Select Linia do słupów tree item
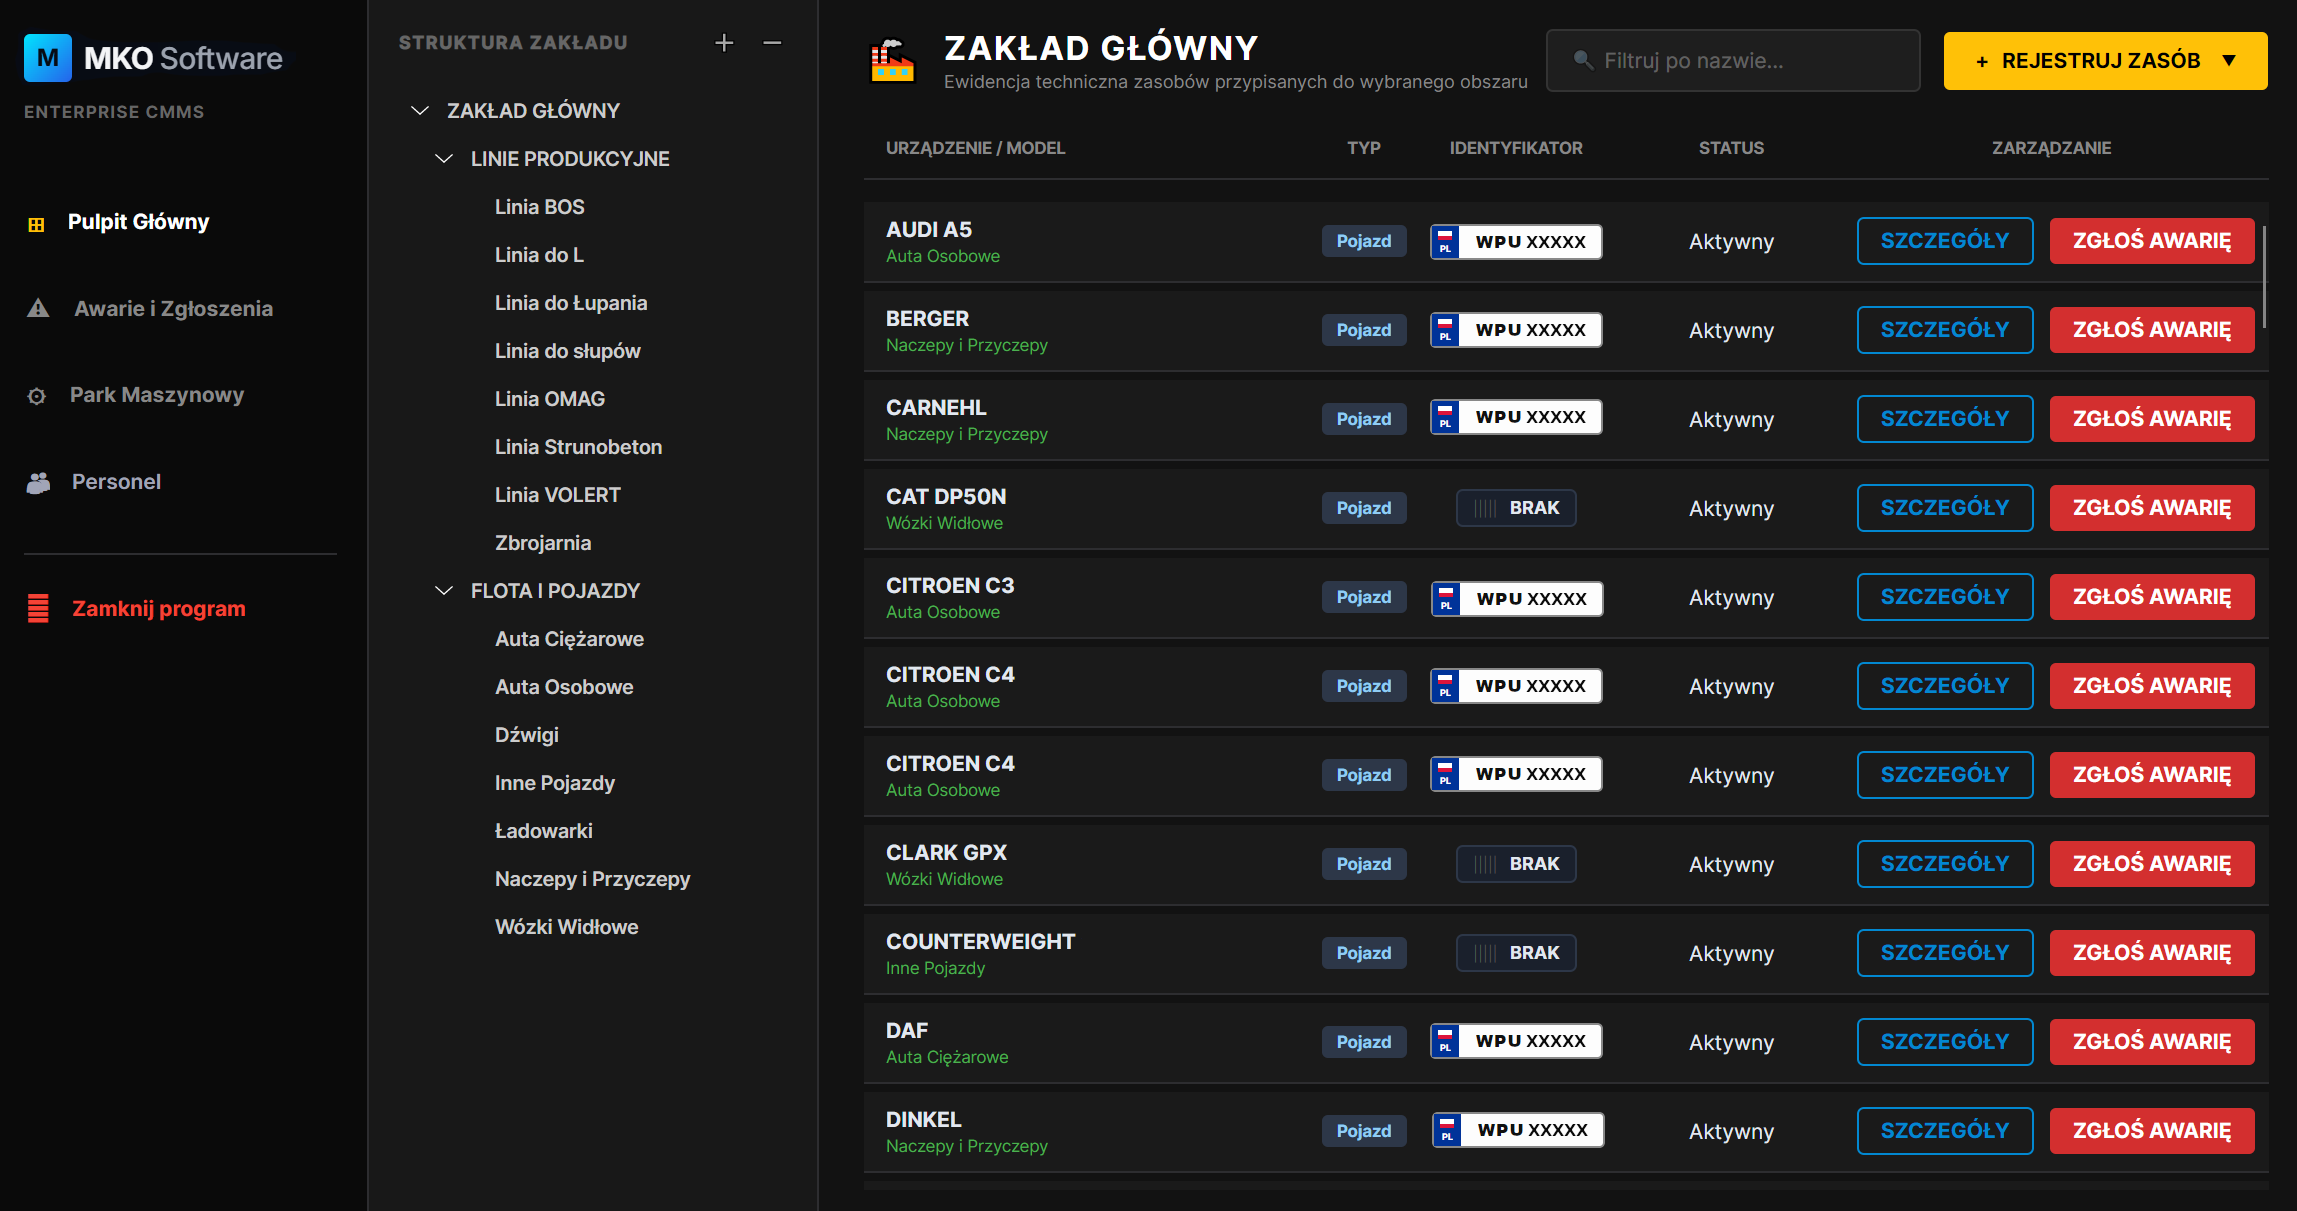This screenshot has height=1211, width=2297. pos(568,351)
